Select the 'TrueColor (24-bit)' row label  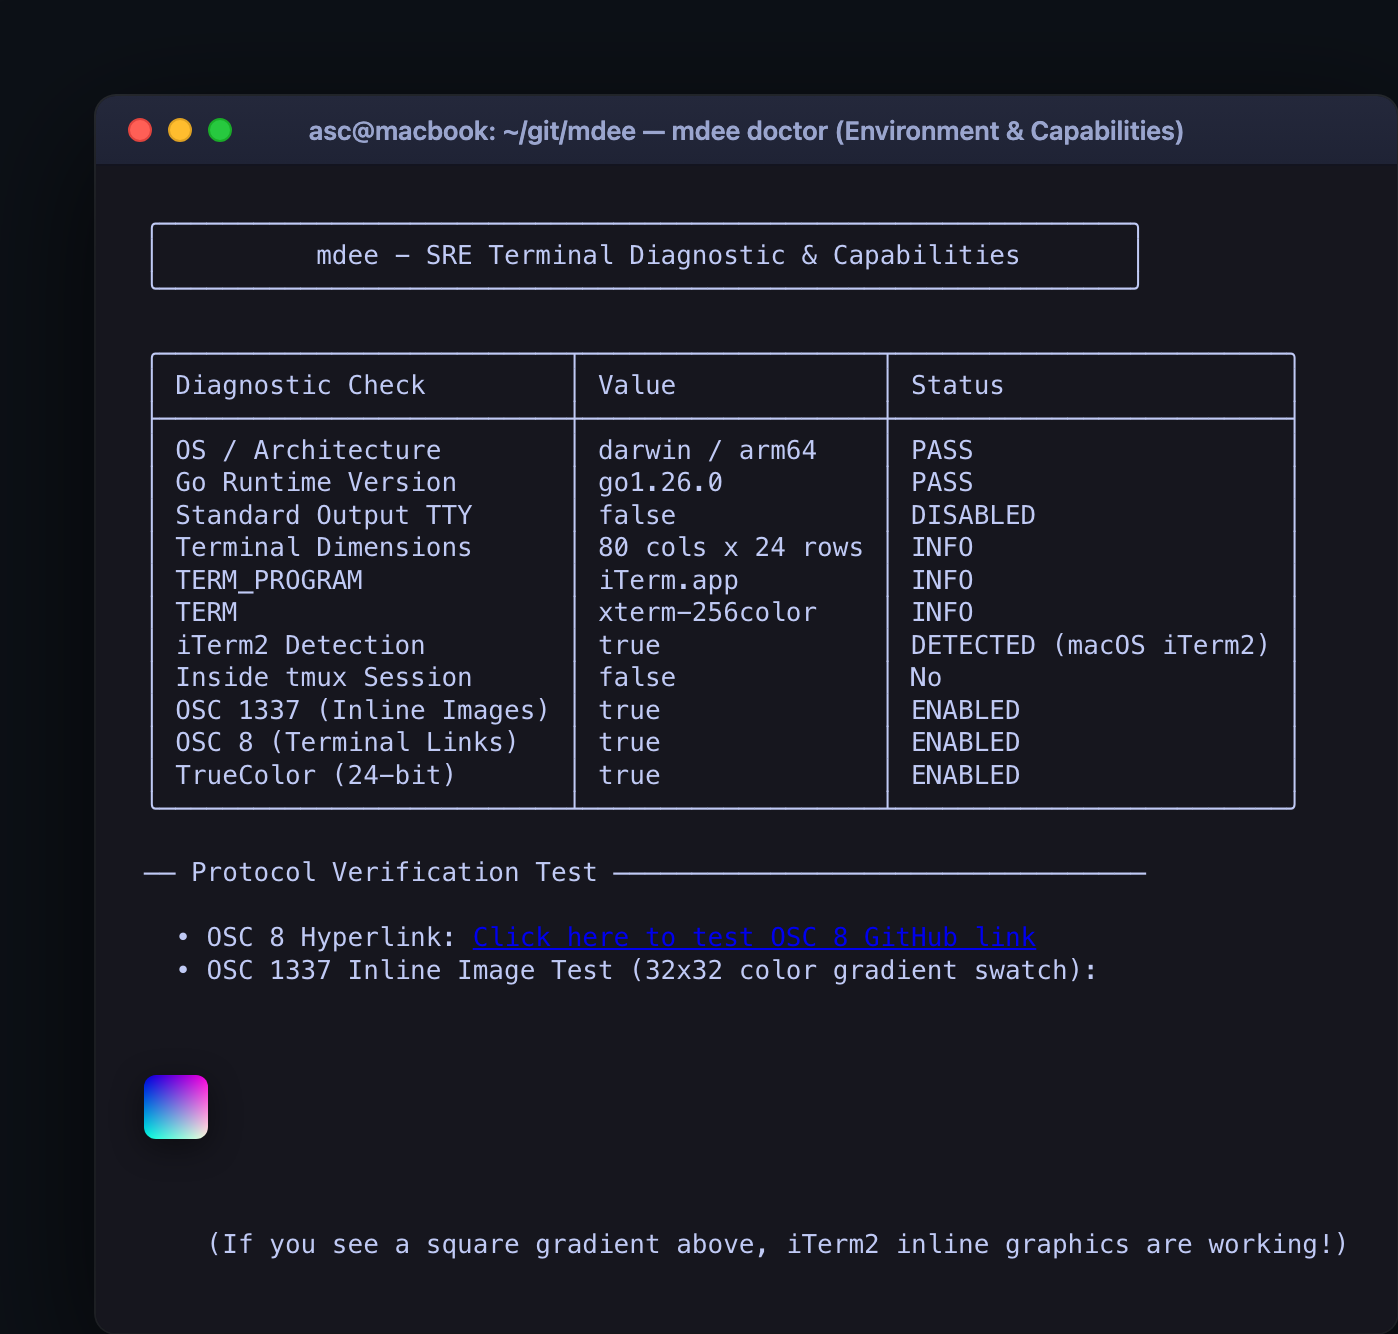316,775
